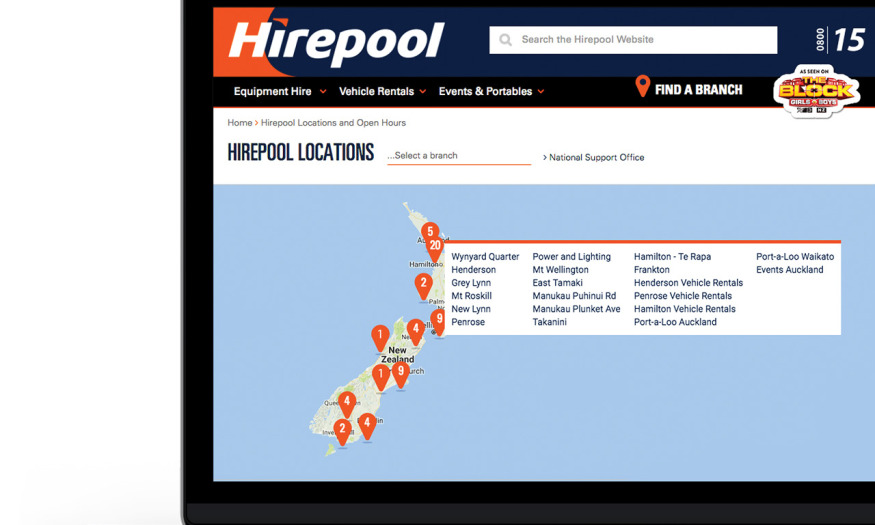Open the Select a branch dropdown

[459, 156]
